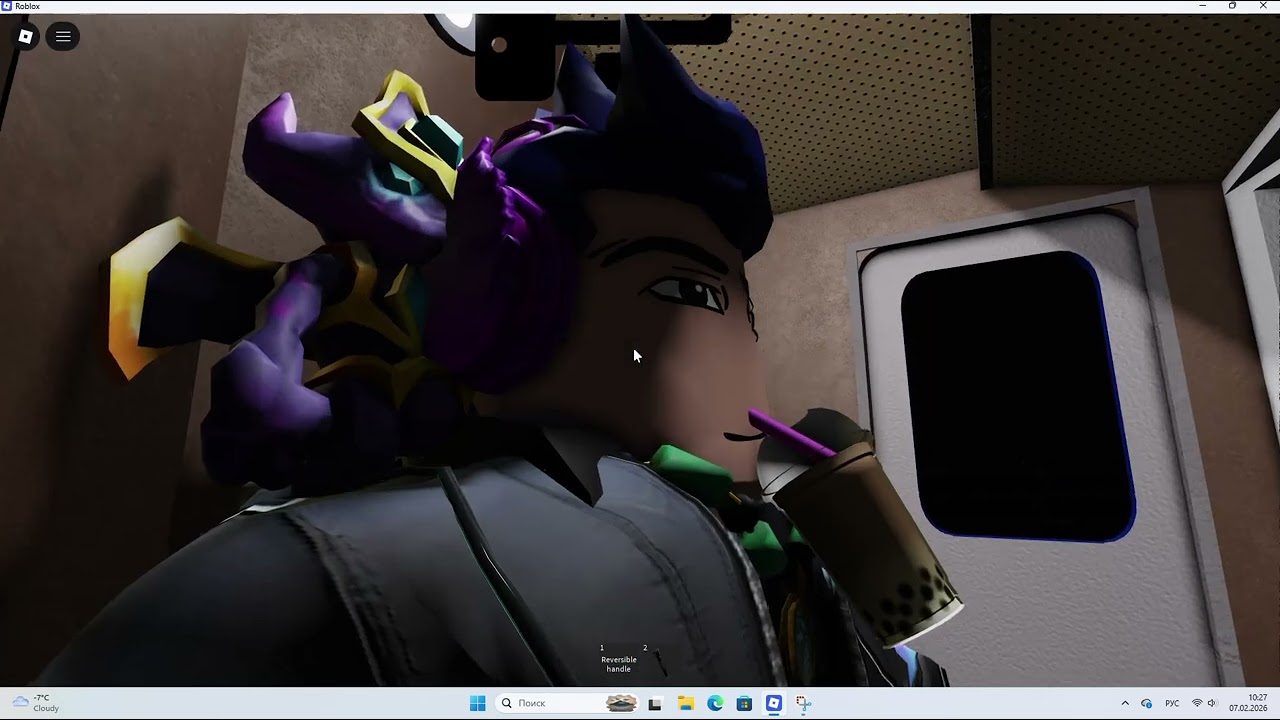The height and width of the screenshot is (720, 1280).
Task: Open File Explorer from the taskbar
Action: 685,703
